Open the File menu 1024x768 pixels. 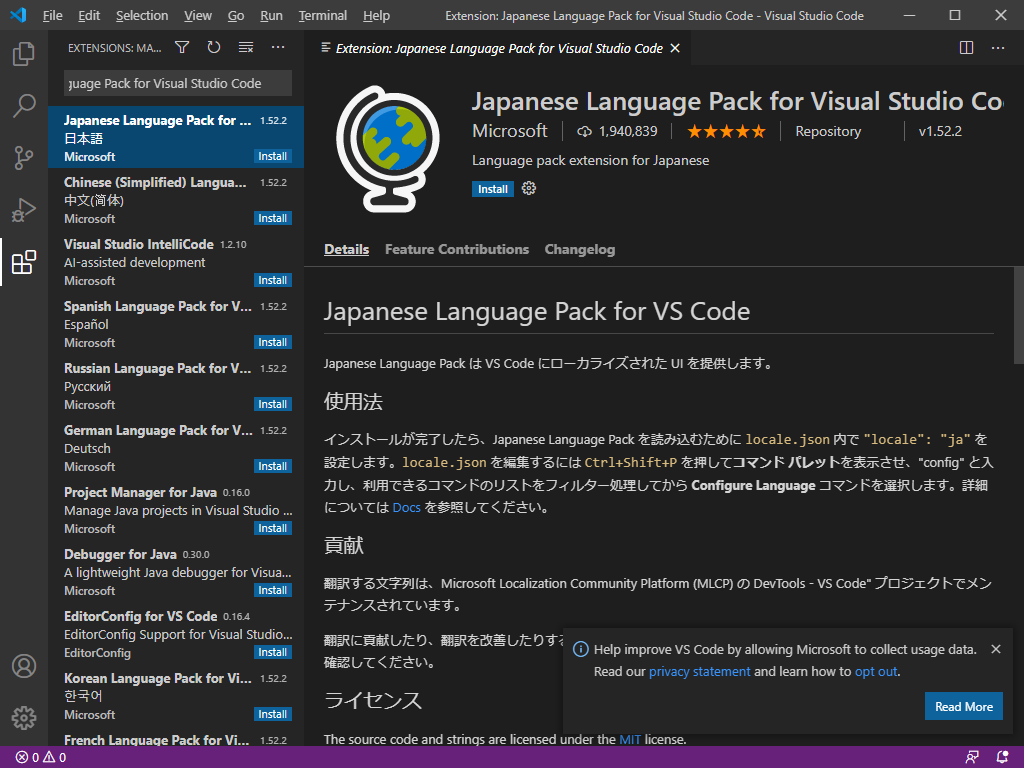pos(52,16)
